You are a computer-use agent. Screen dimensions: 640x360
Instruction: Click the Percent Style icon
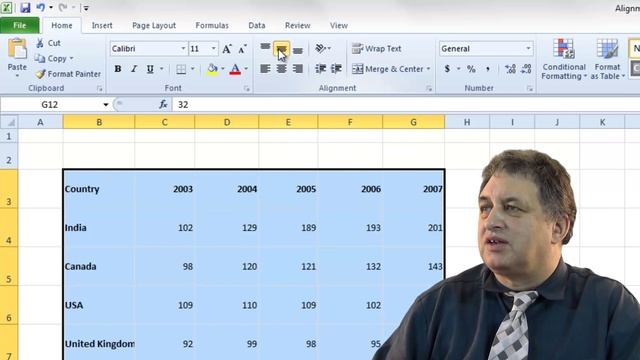point(471,69)
